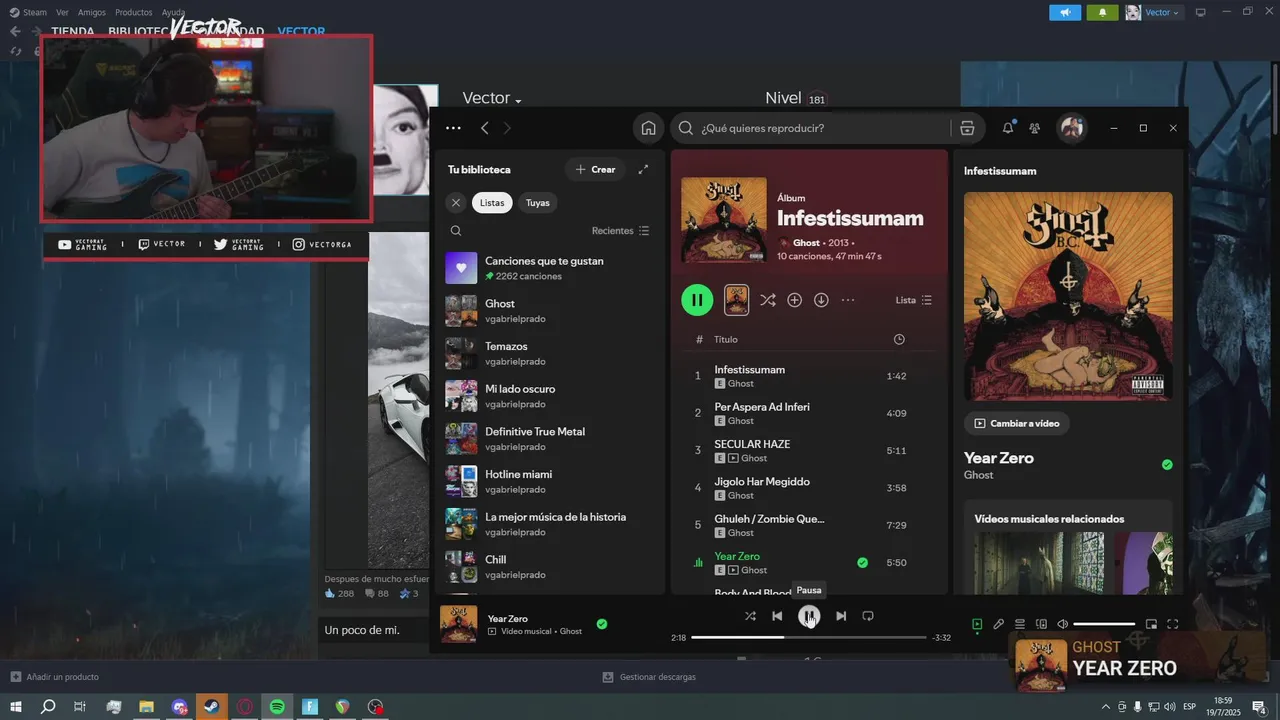The height and width of the screenshot is (720, 1280).
Task: Open miniplayer from the player bar
Action: click(1151, 624)
